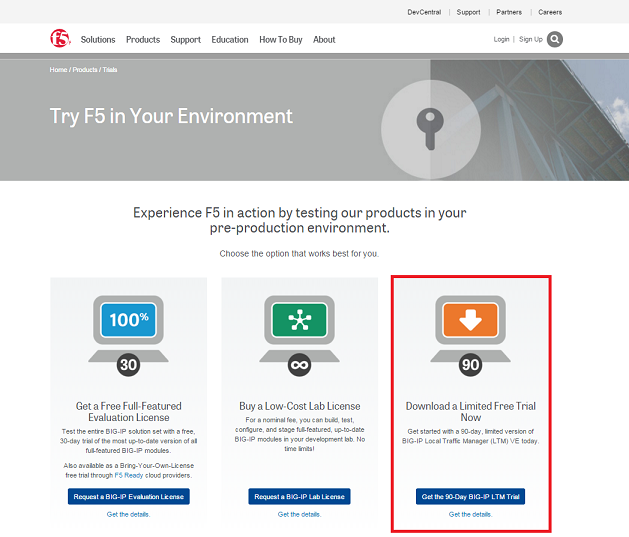Click the Sign Up link
Screen dimensions: 629x537
(531, 39)
